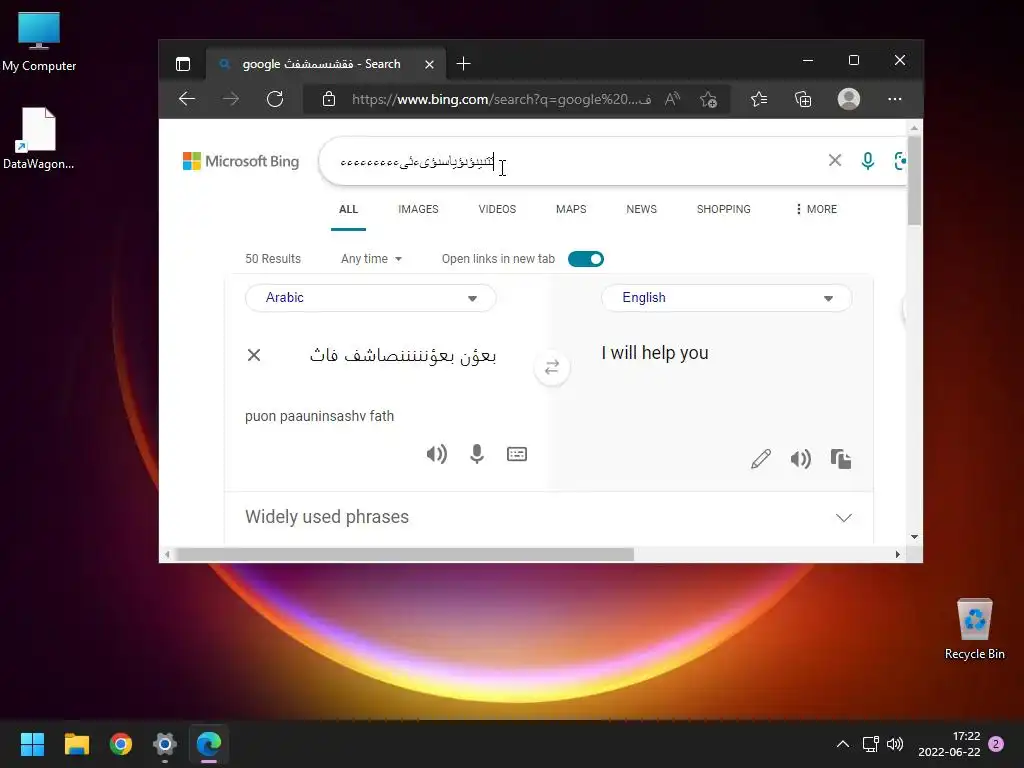Close the google Search tab
The image size is (1024, 768).
click(429, 65)
